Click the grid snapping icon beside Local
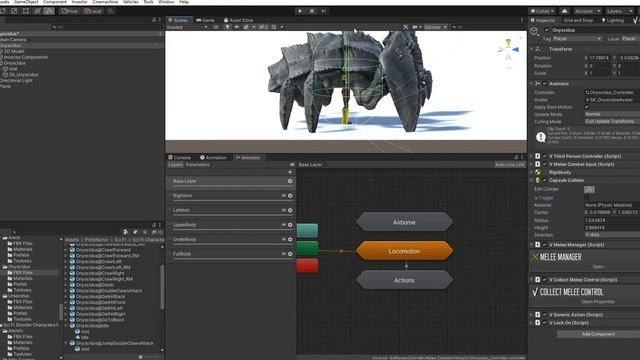Screen dimensions: 640x360 [x=111, y=11]
